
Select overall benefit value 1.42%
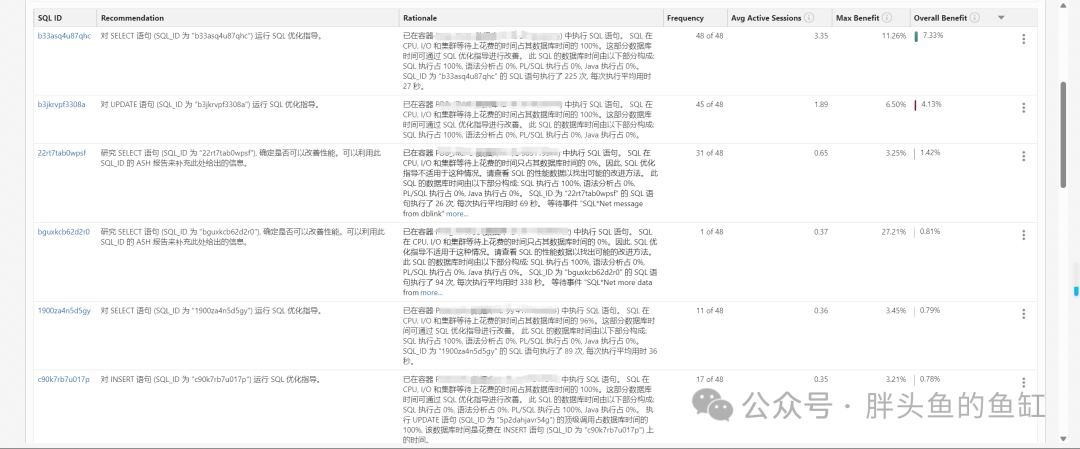click(x=931, y=152)
